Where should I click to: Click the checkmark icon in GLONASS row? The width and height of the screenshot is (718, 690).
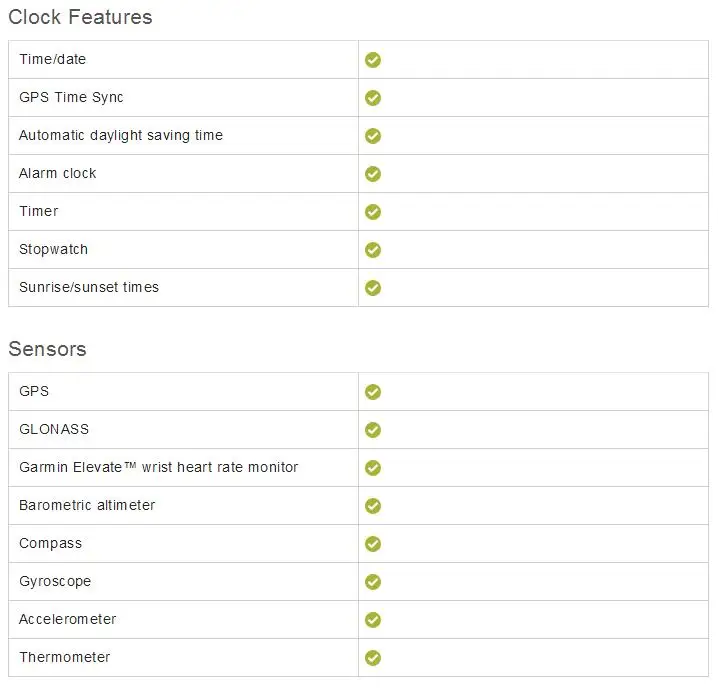[x=373, y=430]
